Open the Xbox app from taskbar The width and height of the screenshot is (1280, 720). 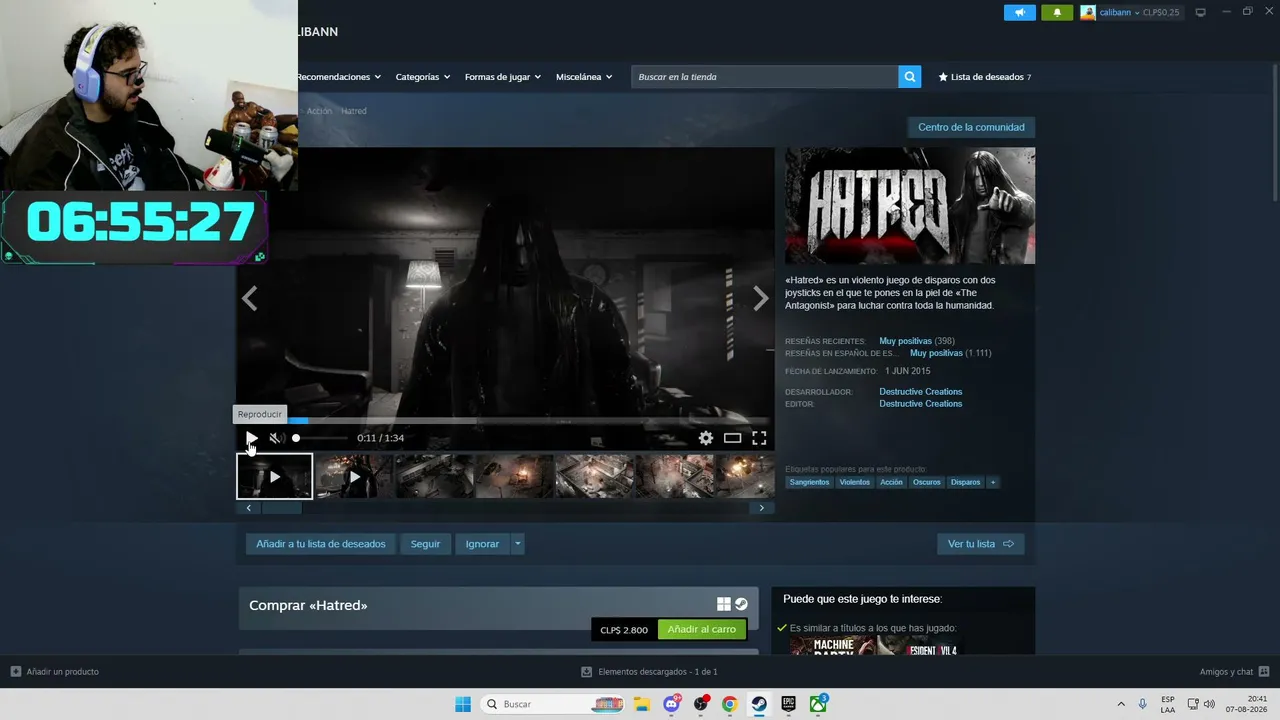[x=818, y=704]
